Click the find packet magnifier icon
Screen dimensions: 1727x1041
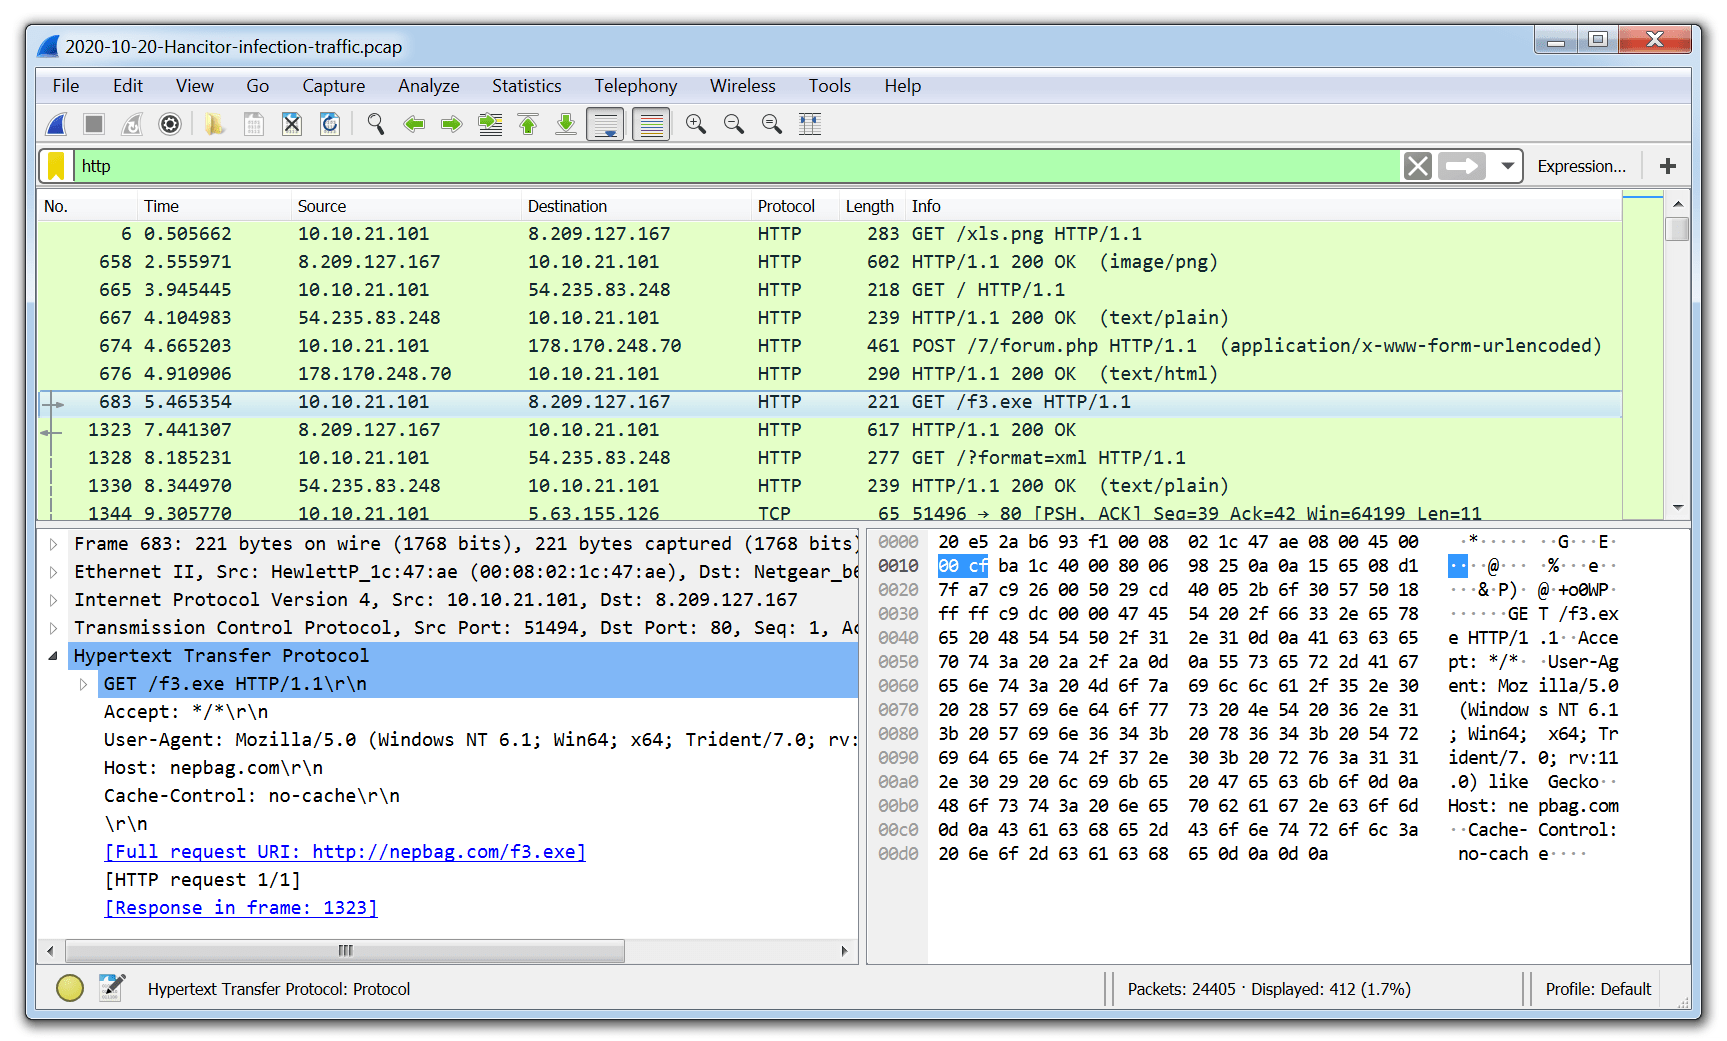pyautogui.click(x=376, y=123)
